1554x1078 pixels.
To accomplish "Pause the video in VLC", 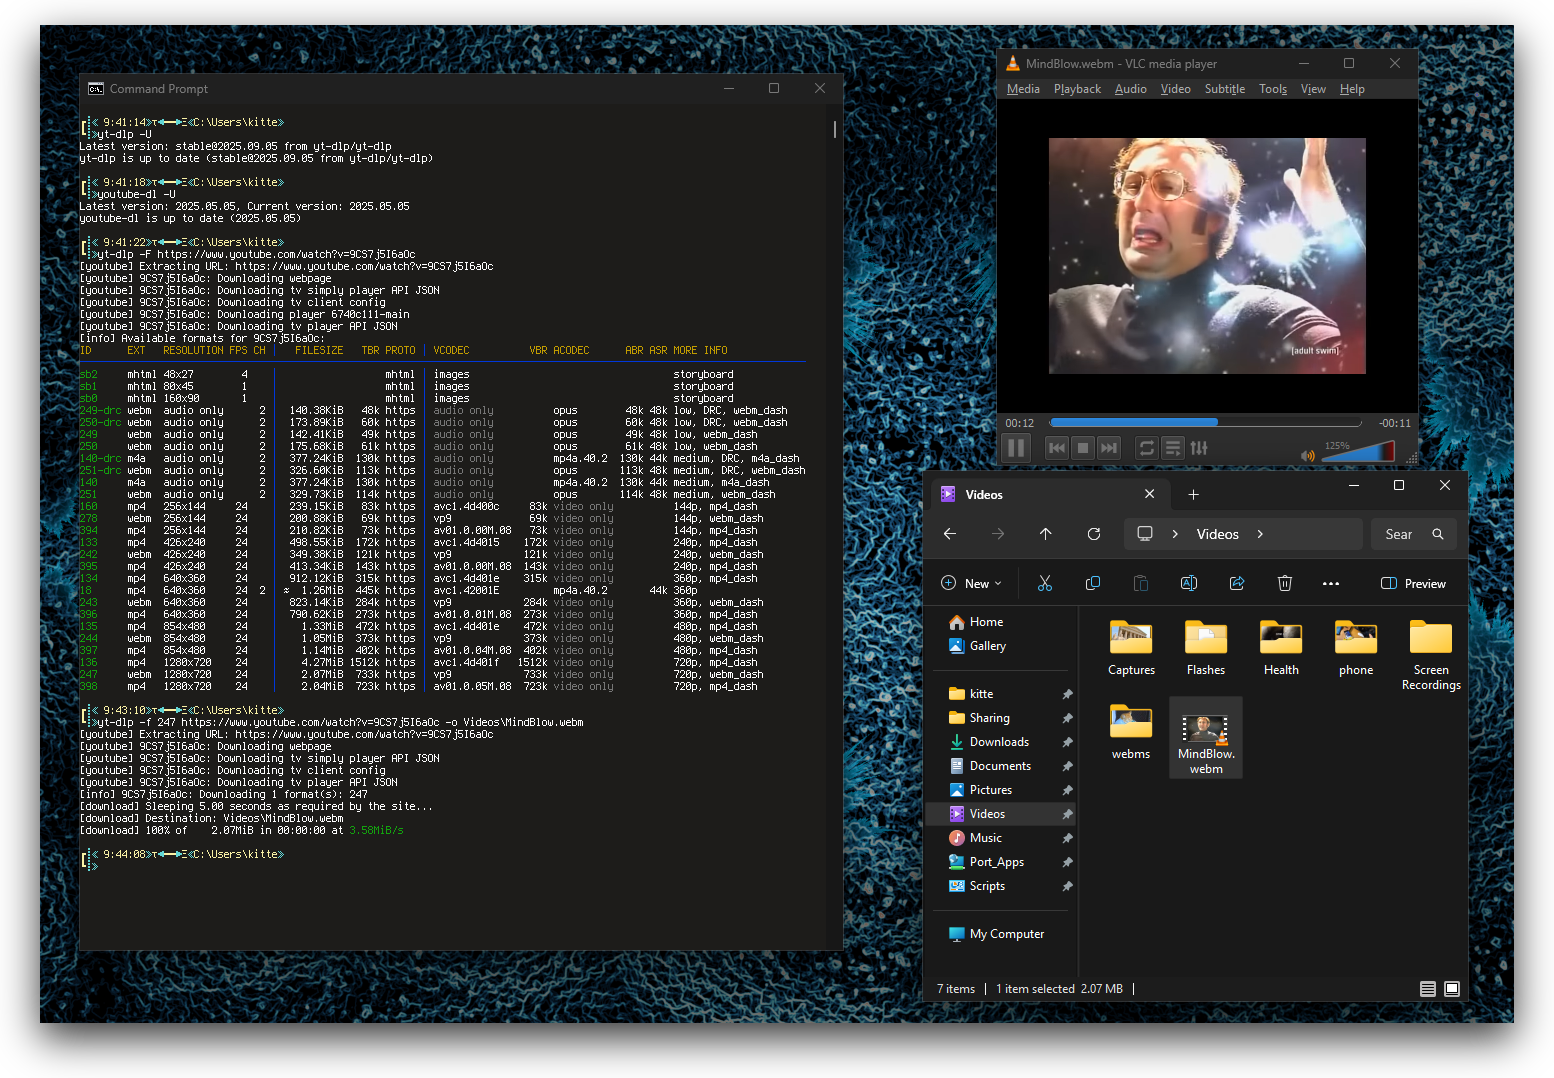I will [1016, 448].
